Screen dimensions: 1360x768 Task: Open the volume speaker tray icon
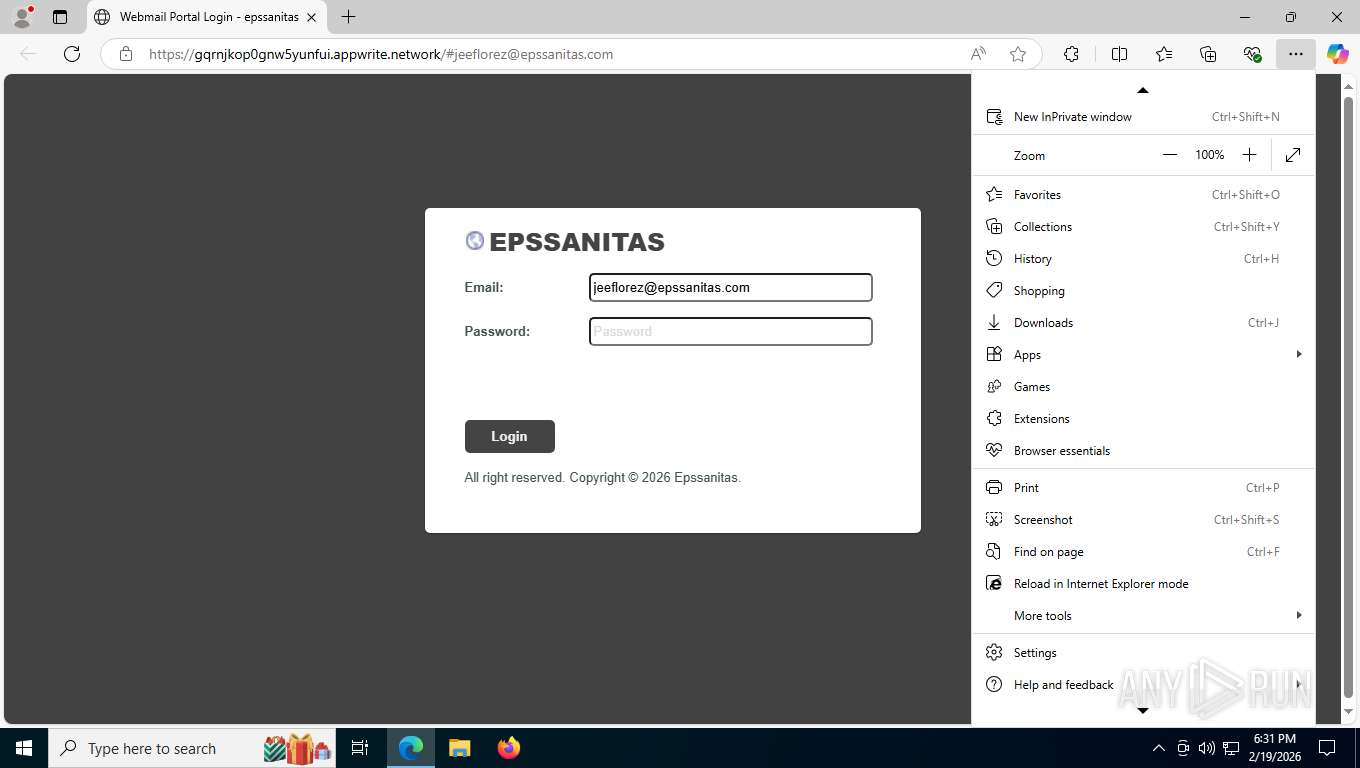(1207, 748)
